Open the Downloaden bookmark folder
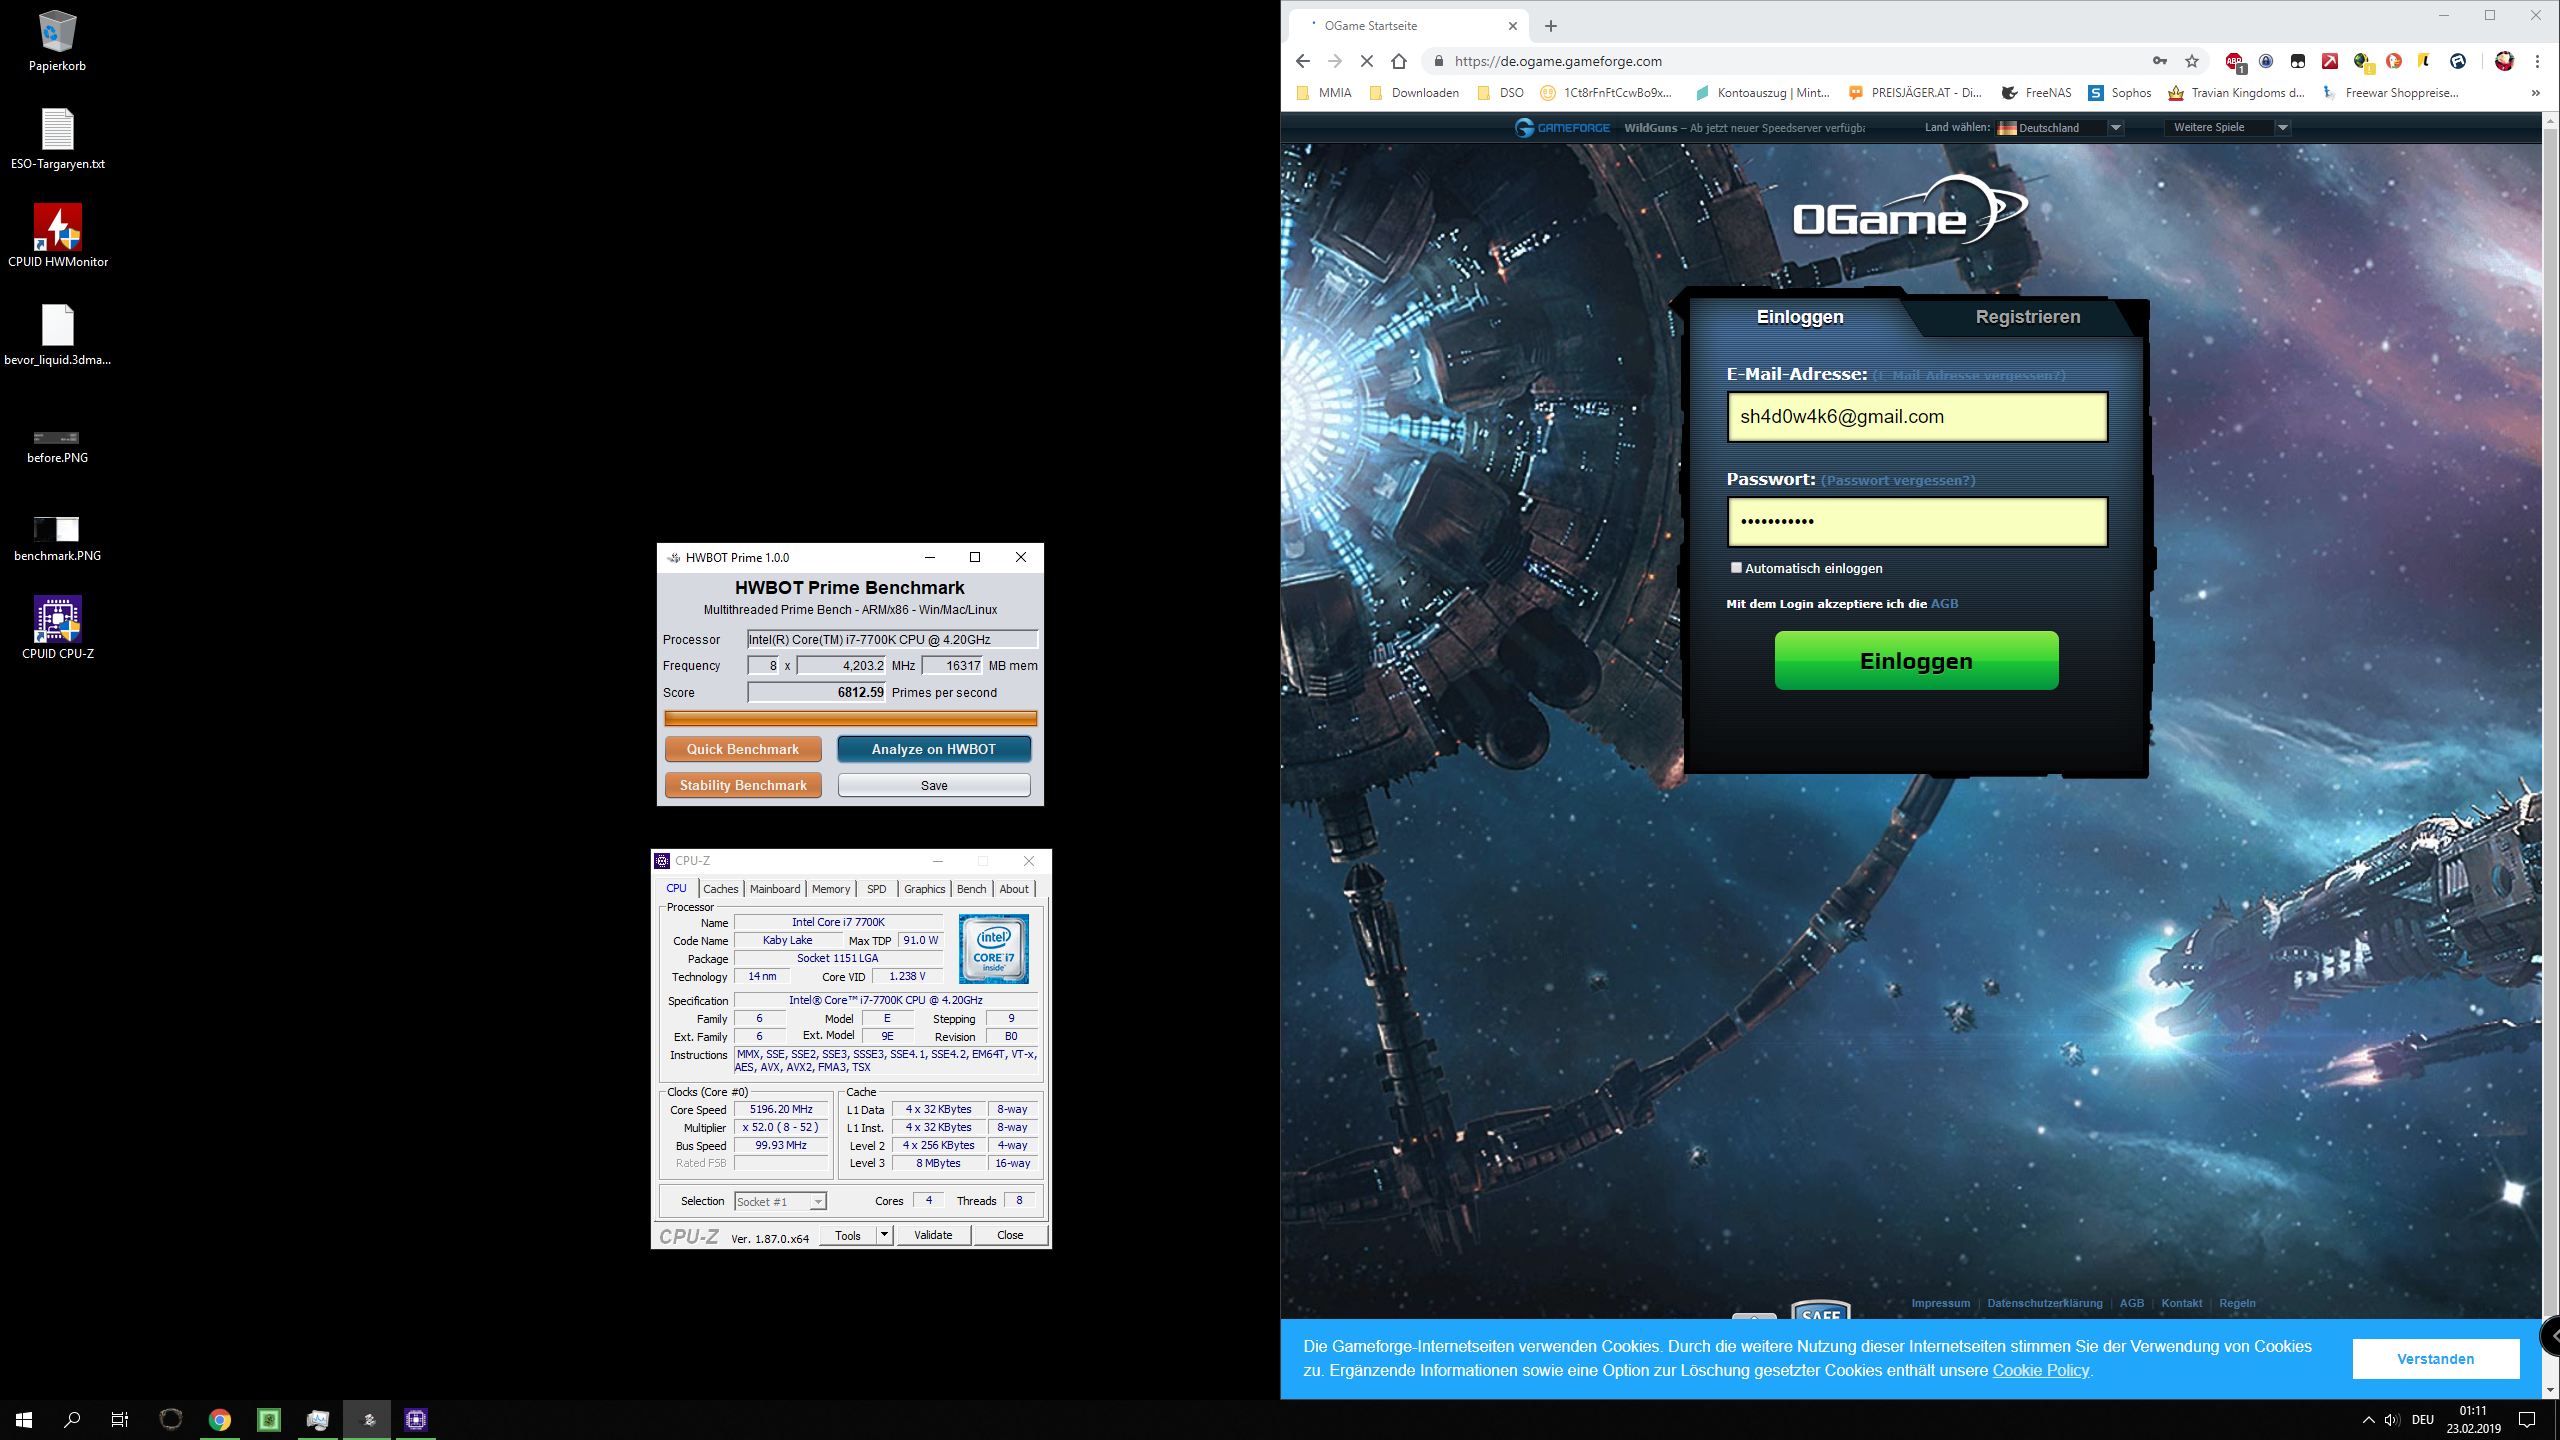The width and height of the screenshot is (2560, 1440). coord(1413,93)
